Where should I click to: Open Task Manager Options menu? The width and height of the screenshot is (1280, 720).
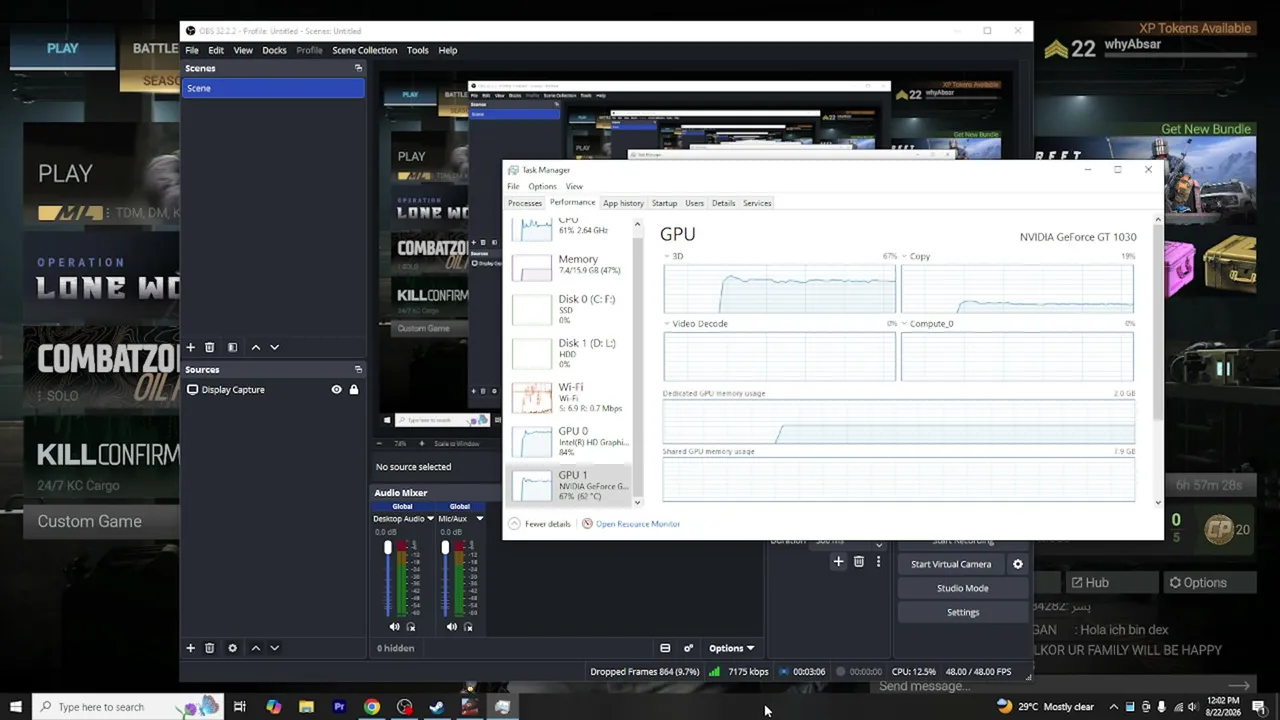point(542,187)
